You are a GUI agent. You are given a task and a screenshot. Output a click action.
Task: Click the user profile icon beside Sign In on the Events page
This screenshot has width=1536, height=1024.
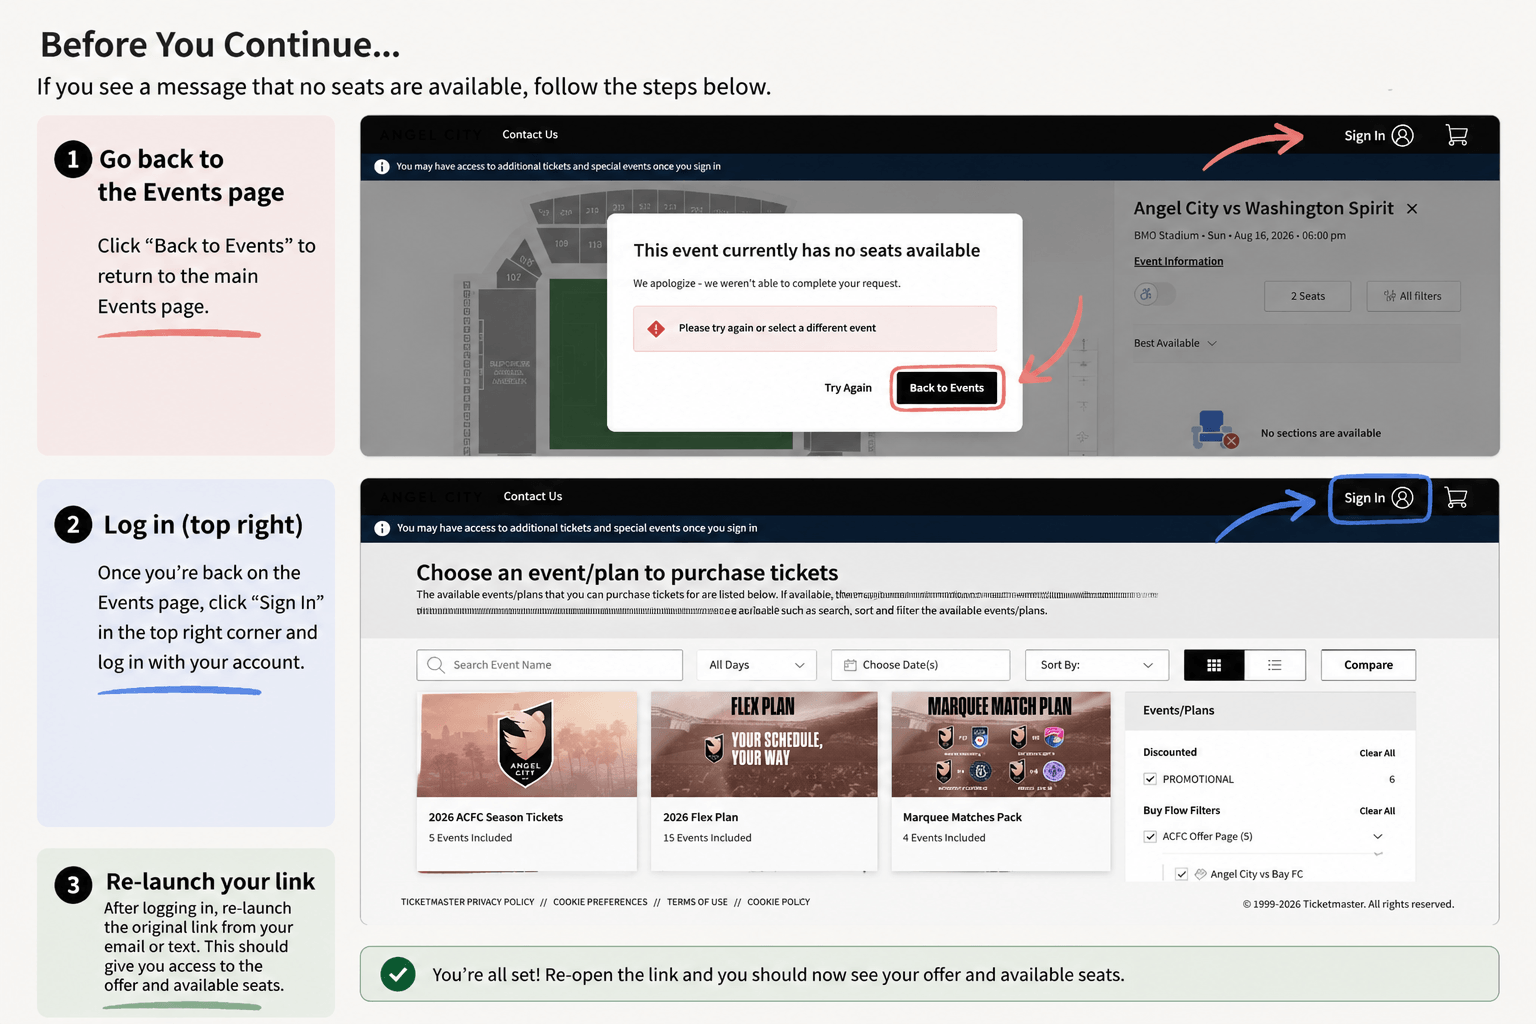(1403, 497)
